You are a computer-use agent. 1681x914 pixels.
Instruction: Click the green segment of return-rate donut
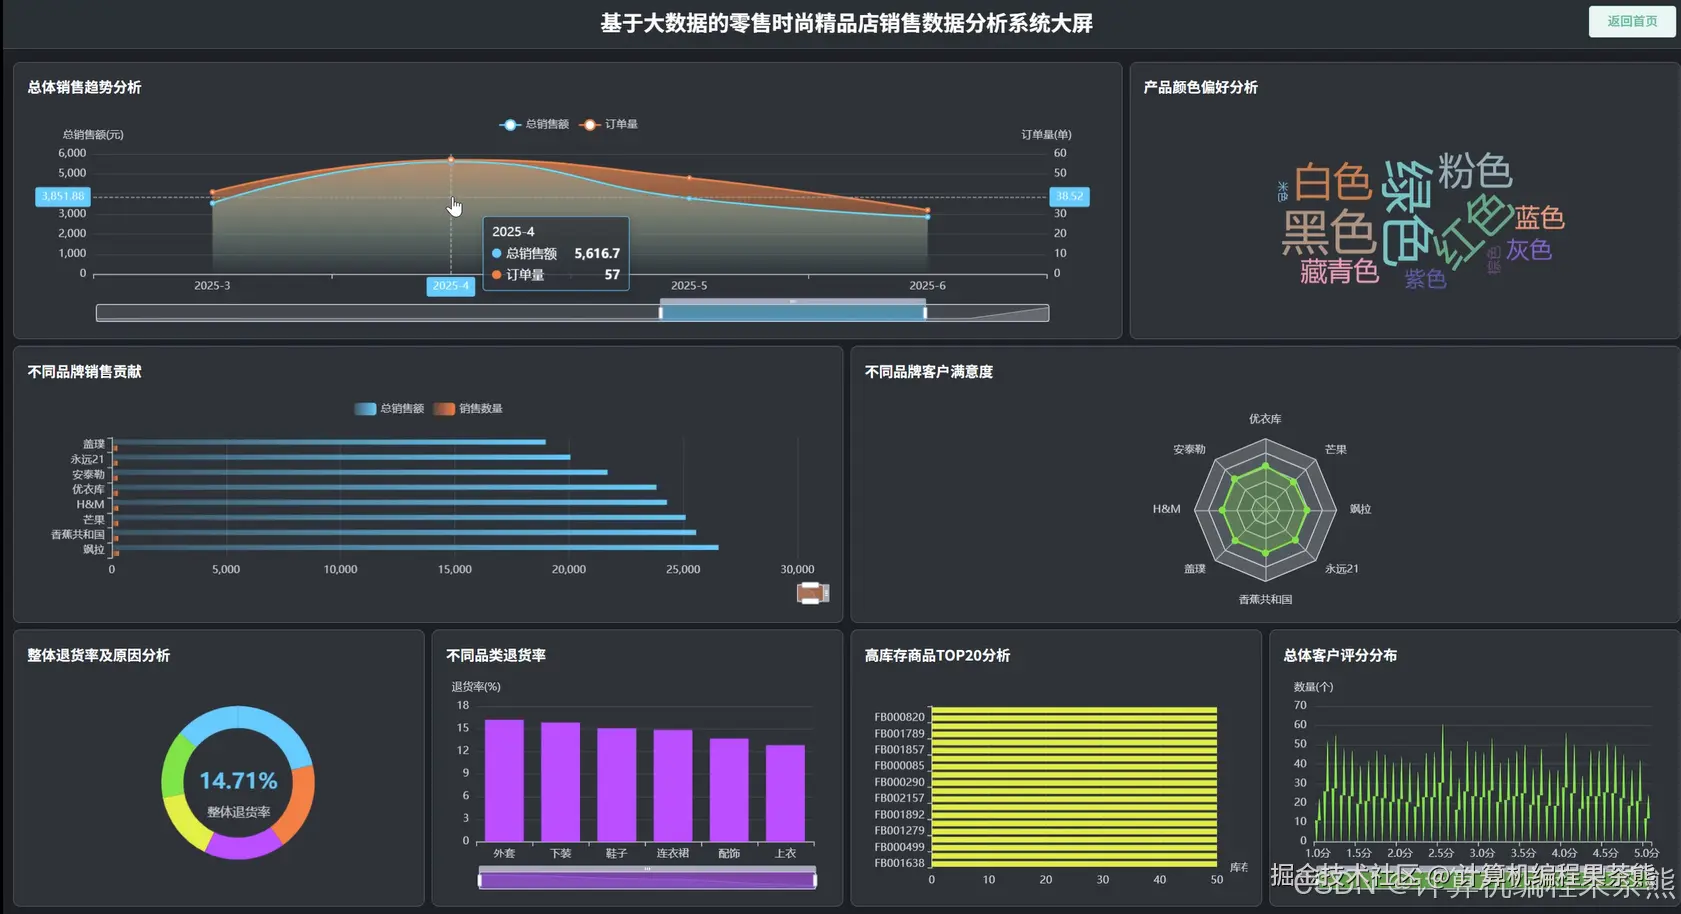click(x=175, y=765)
